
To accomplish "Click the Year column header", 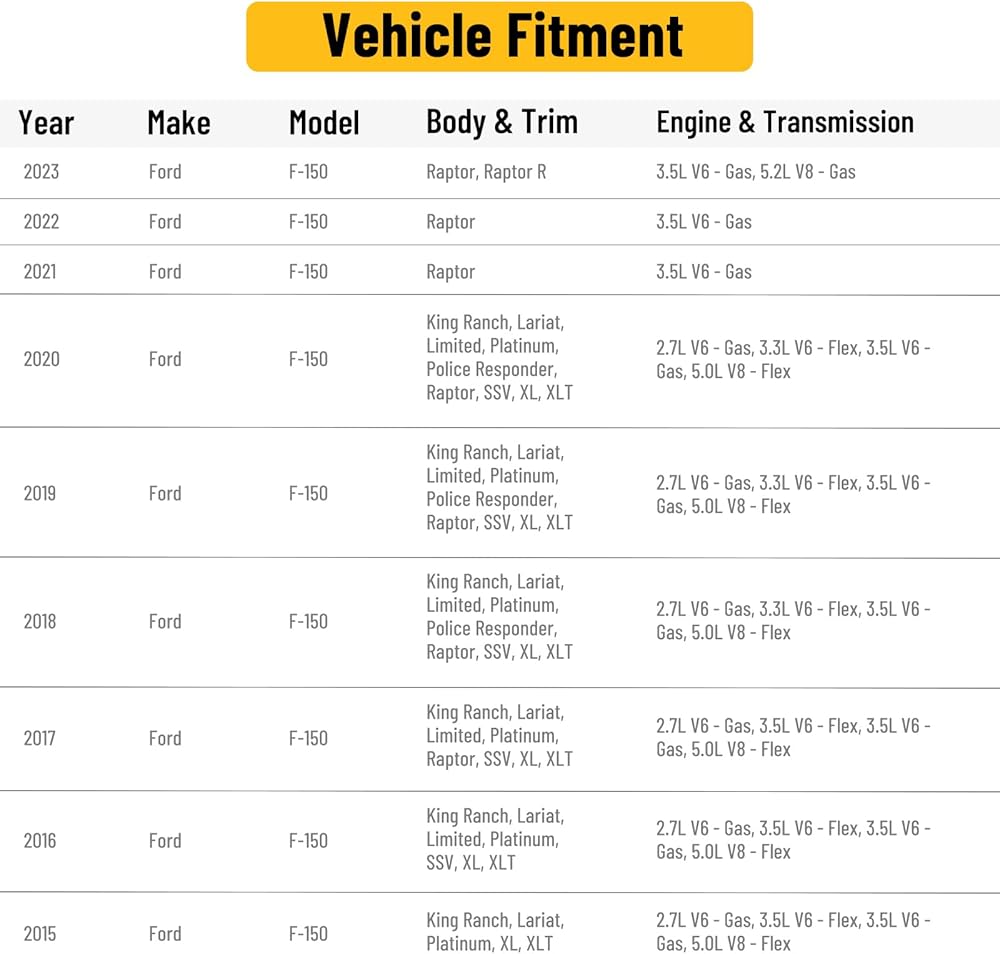I will [46, 123].
